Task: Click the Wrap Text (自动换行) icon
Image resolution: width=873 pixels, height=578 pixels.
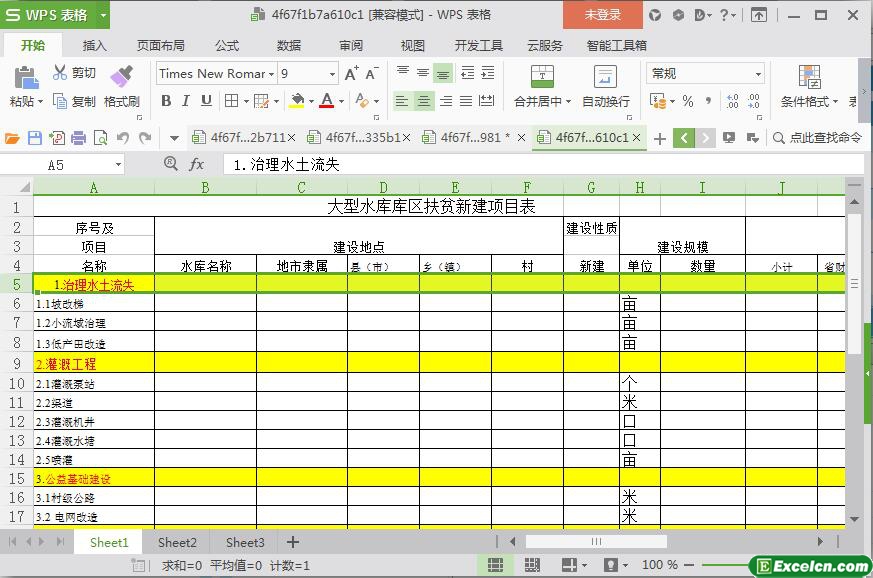Action: [x=605, y=77]
